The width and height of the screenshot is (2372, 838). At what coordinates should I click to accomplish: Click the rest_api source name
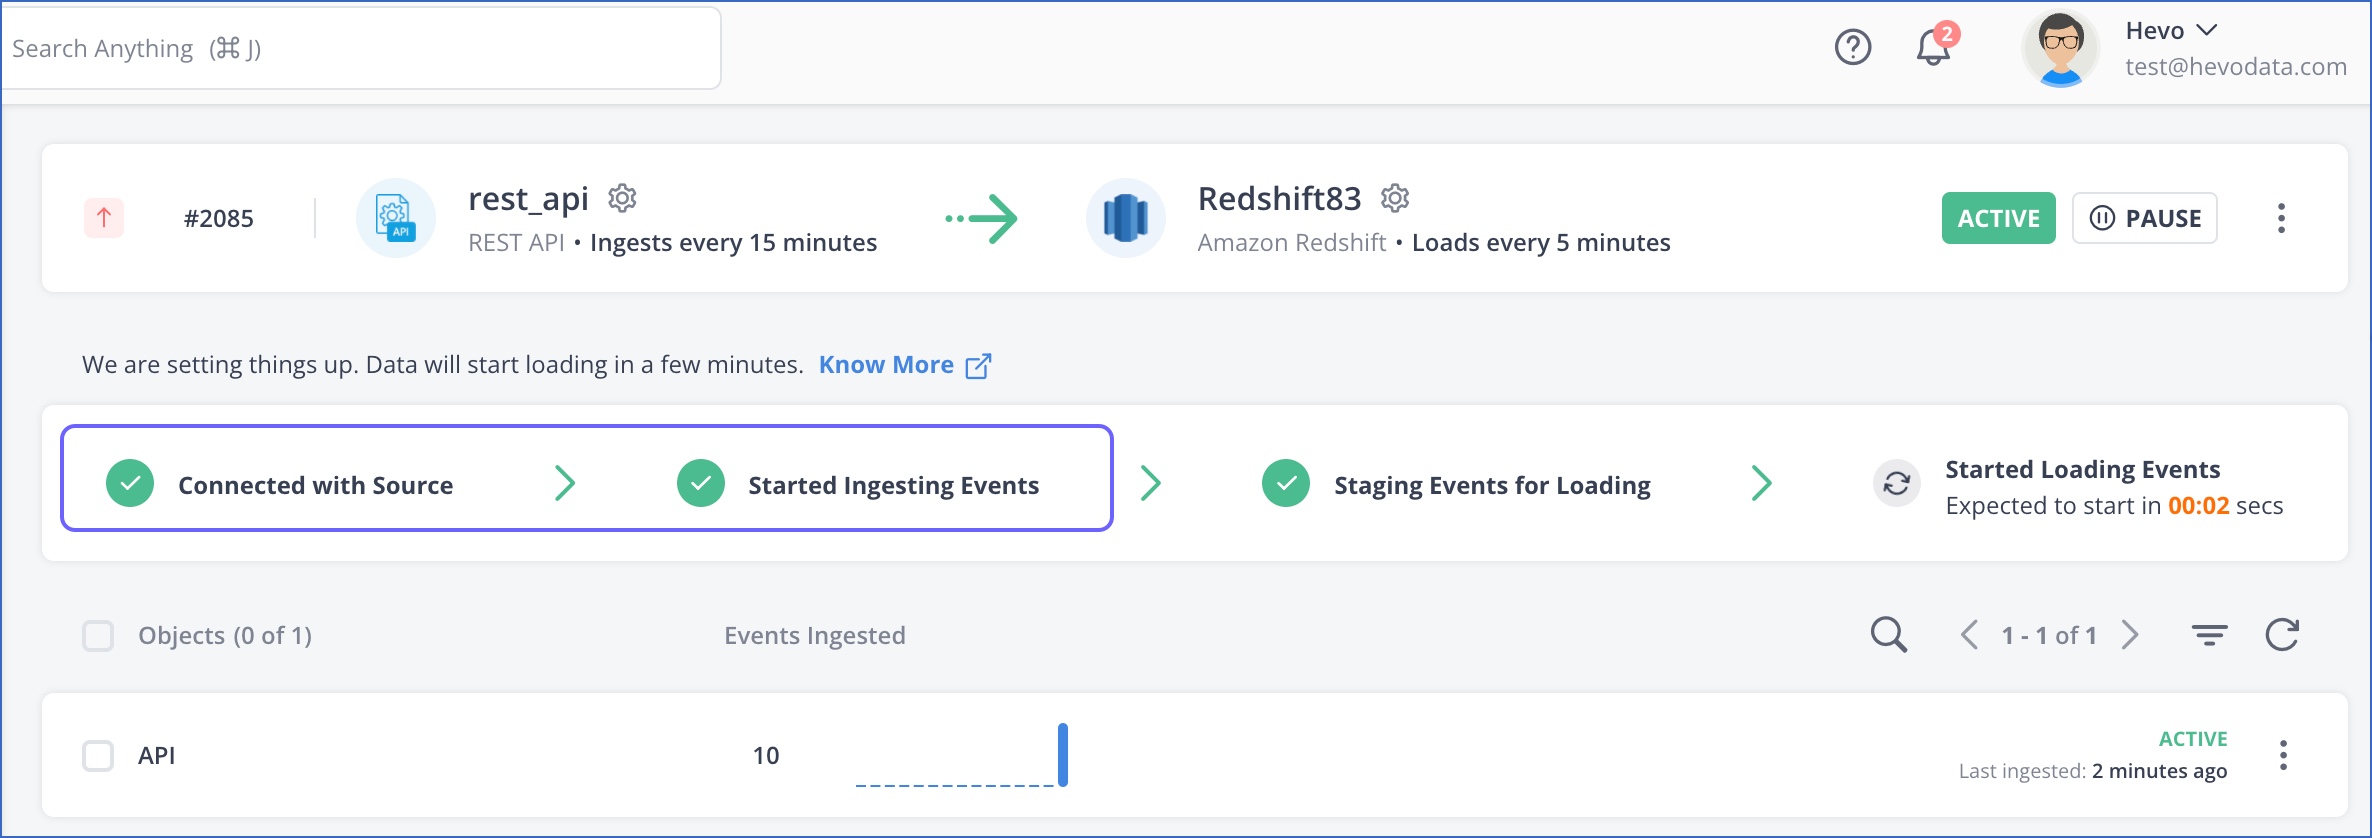528,199
